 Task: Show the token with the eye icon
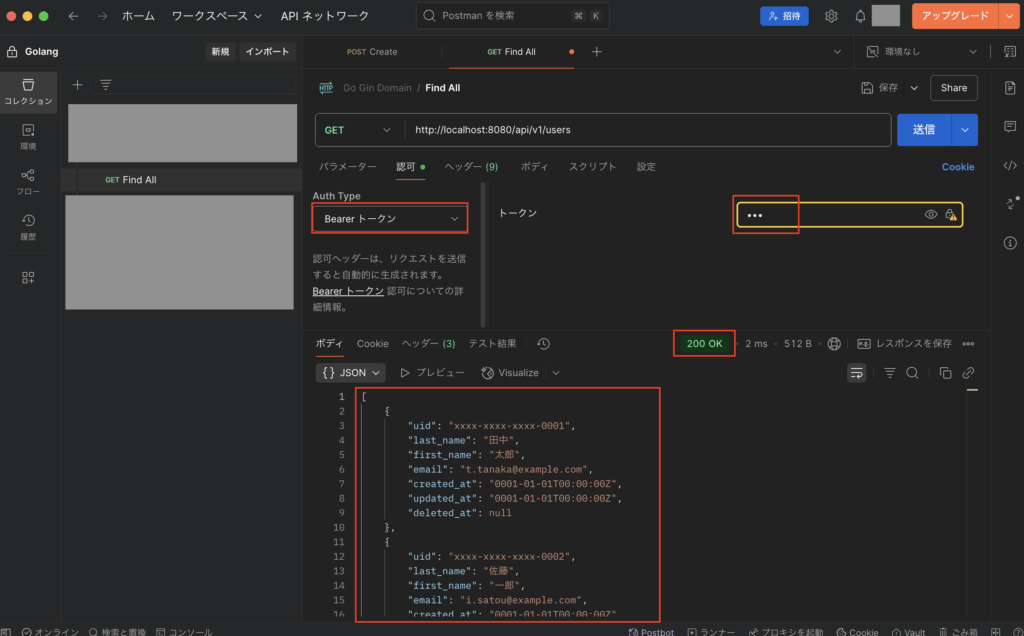(931, 215)
